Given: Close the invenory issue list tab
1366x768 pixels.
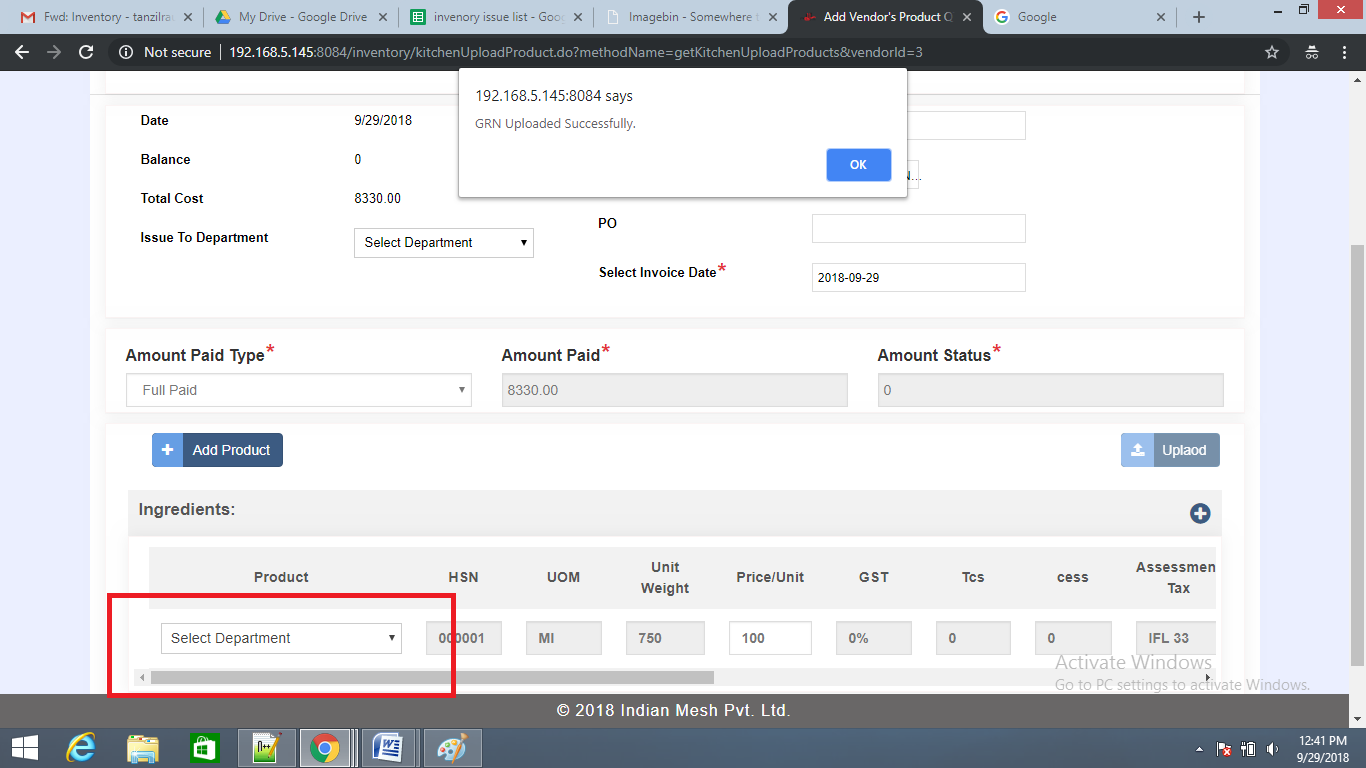Looking at the screenshot, I should (576, 17).
